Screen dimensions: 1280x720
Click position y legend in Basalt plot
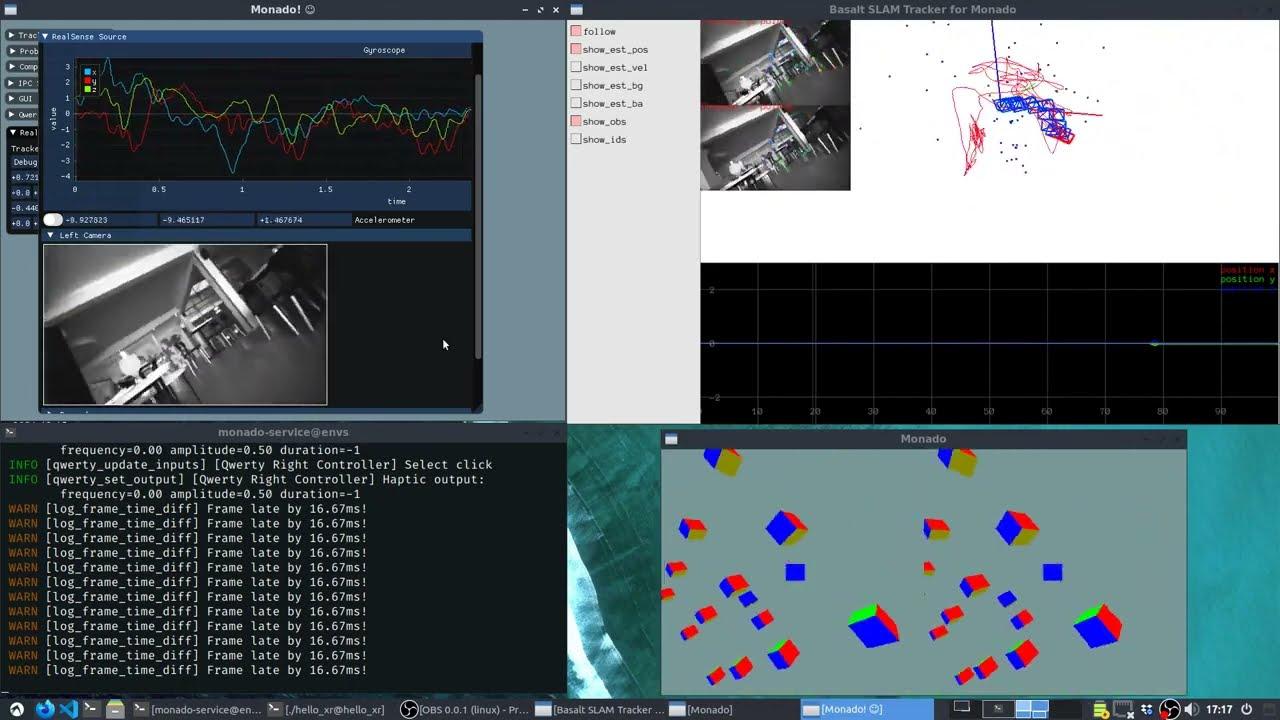tap(1248, 279)
